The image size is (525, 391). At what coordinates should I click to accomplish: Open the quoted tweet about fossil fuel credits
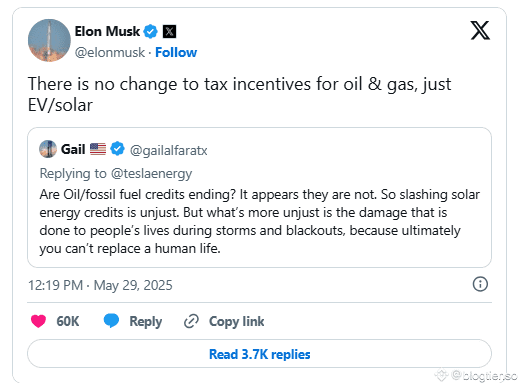[259, 197]
